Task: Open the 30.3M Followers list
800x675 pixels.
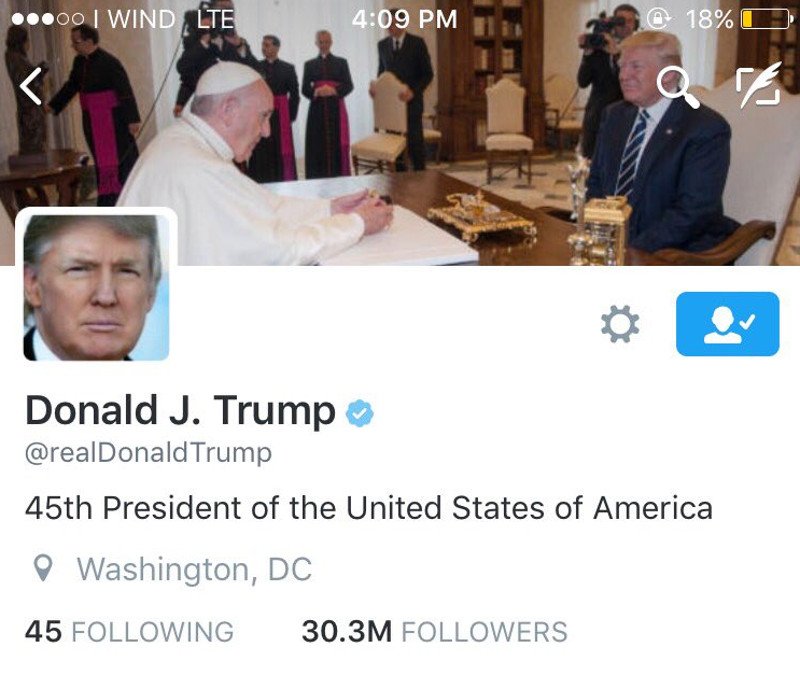Action: 434,631
